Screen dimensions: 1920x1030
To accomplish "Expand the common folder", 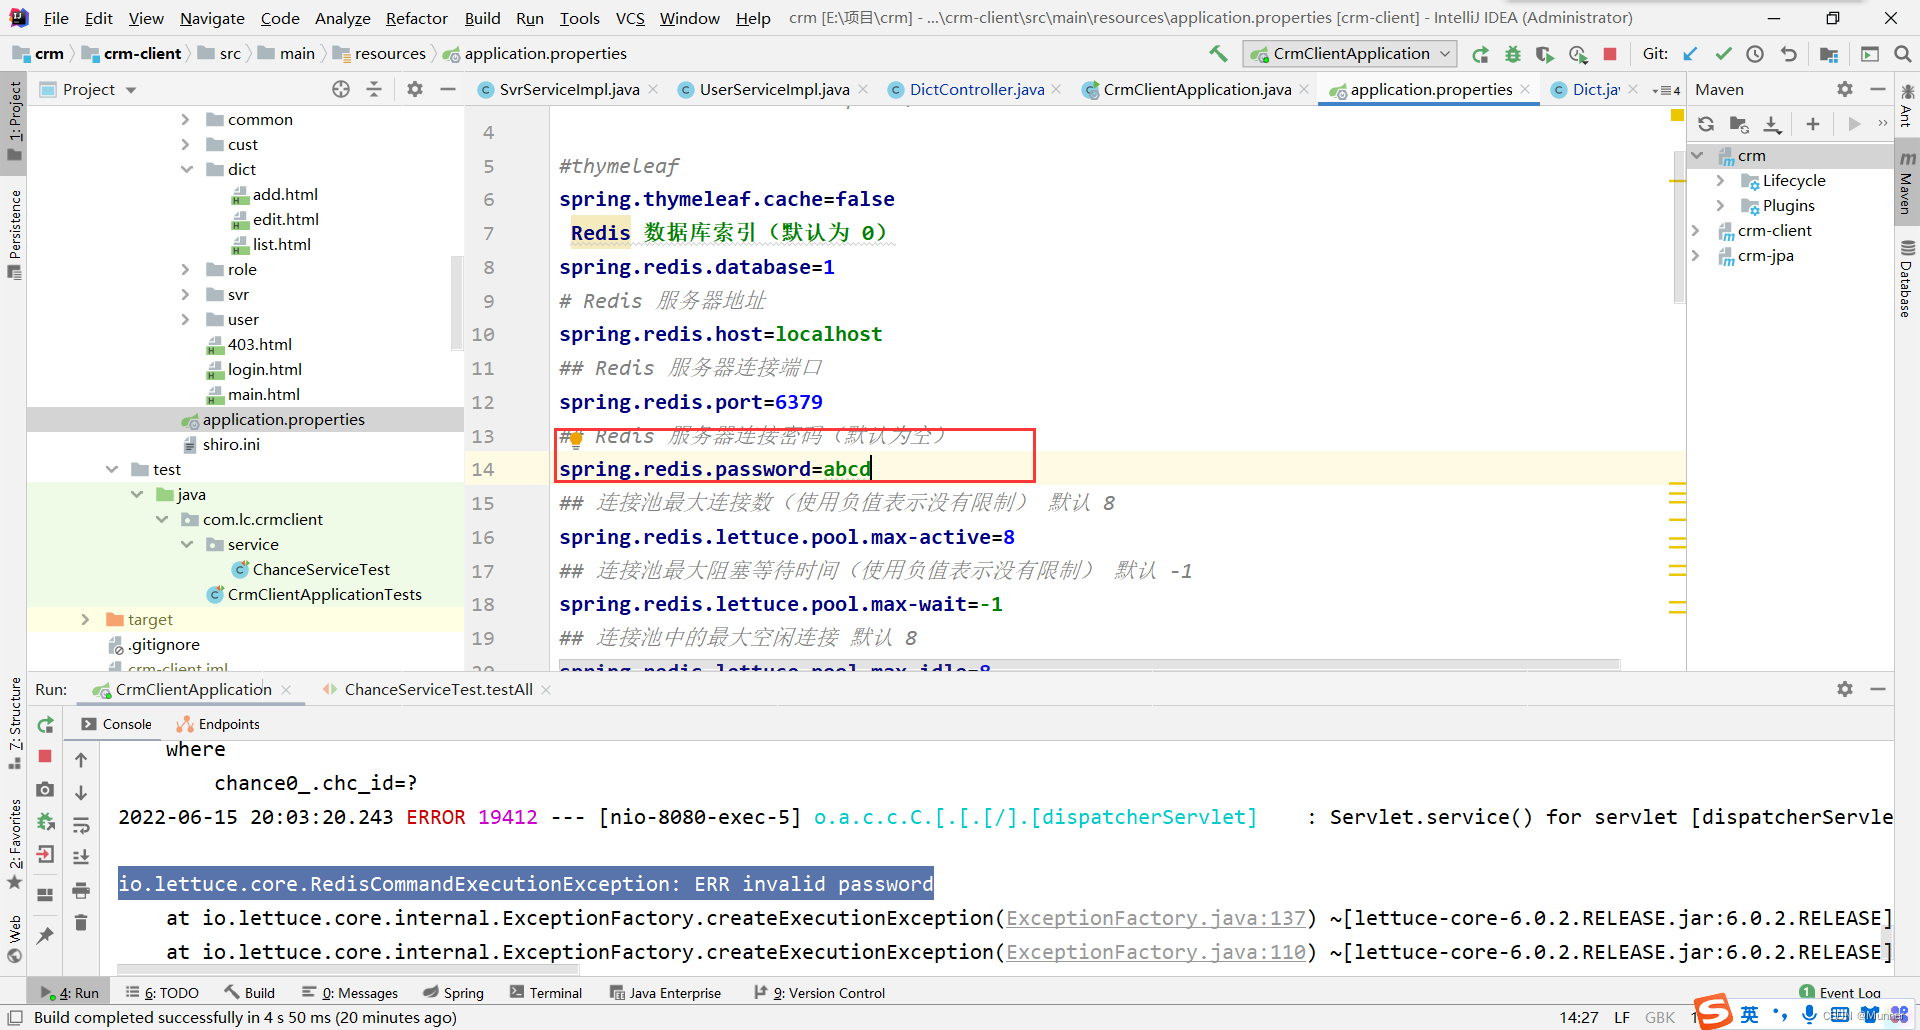I will [185, 119].
